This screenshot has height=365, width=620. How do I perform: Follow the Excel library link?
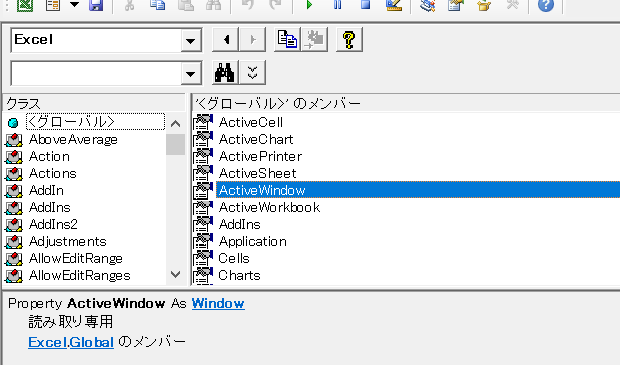click(x=47, y=342)
